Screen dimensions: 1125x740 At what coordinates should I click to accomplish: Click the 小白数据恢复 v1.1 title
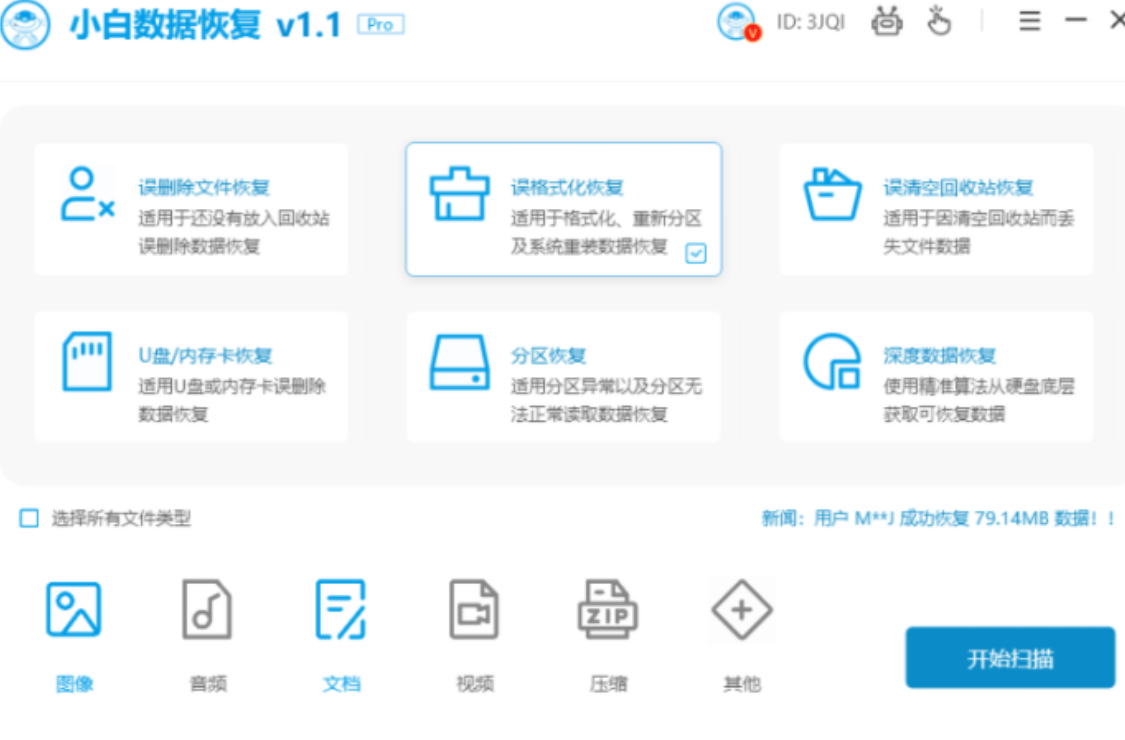205,25
